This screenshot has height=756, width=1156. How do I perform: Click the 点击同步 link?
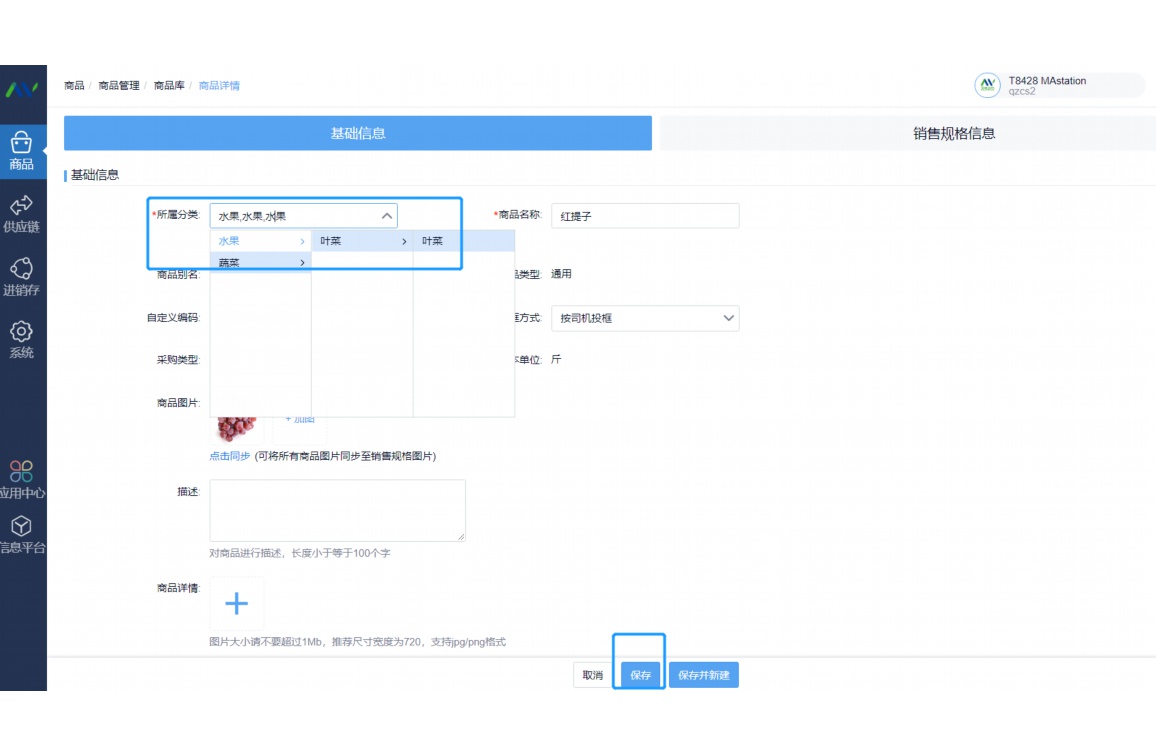(x=230, y=456)
